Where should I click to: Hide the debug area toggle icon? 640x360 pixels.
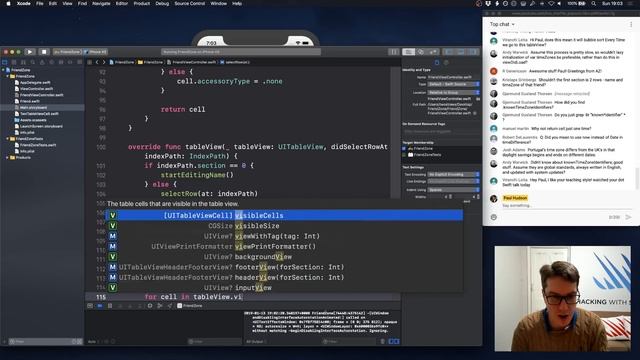coord(90,306)
